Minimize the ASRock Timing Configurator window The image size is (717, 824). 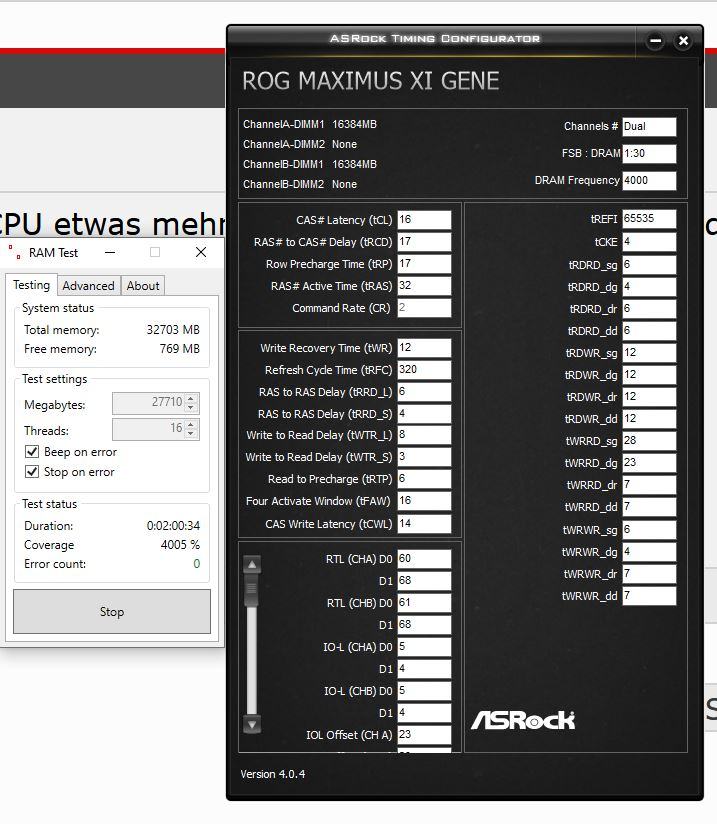655,40
